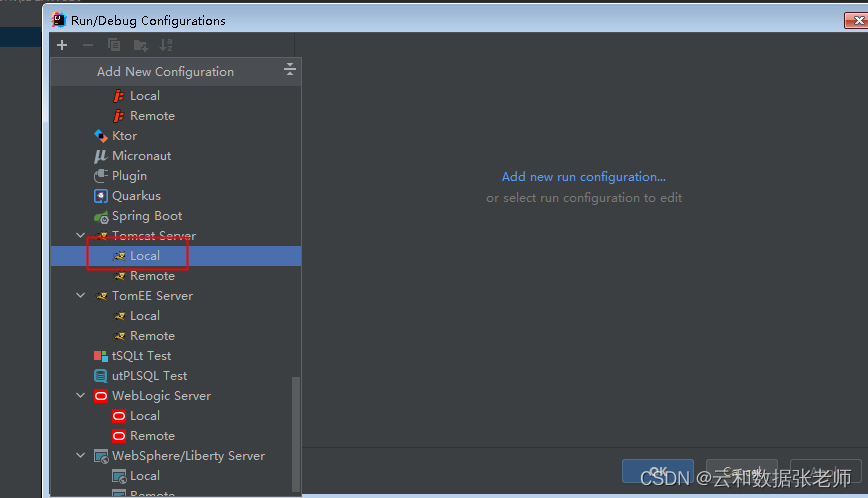Click the sort configurations alphabetically icon
Screen dimensions: 868x498
coord(166,45)
